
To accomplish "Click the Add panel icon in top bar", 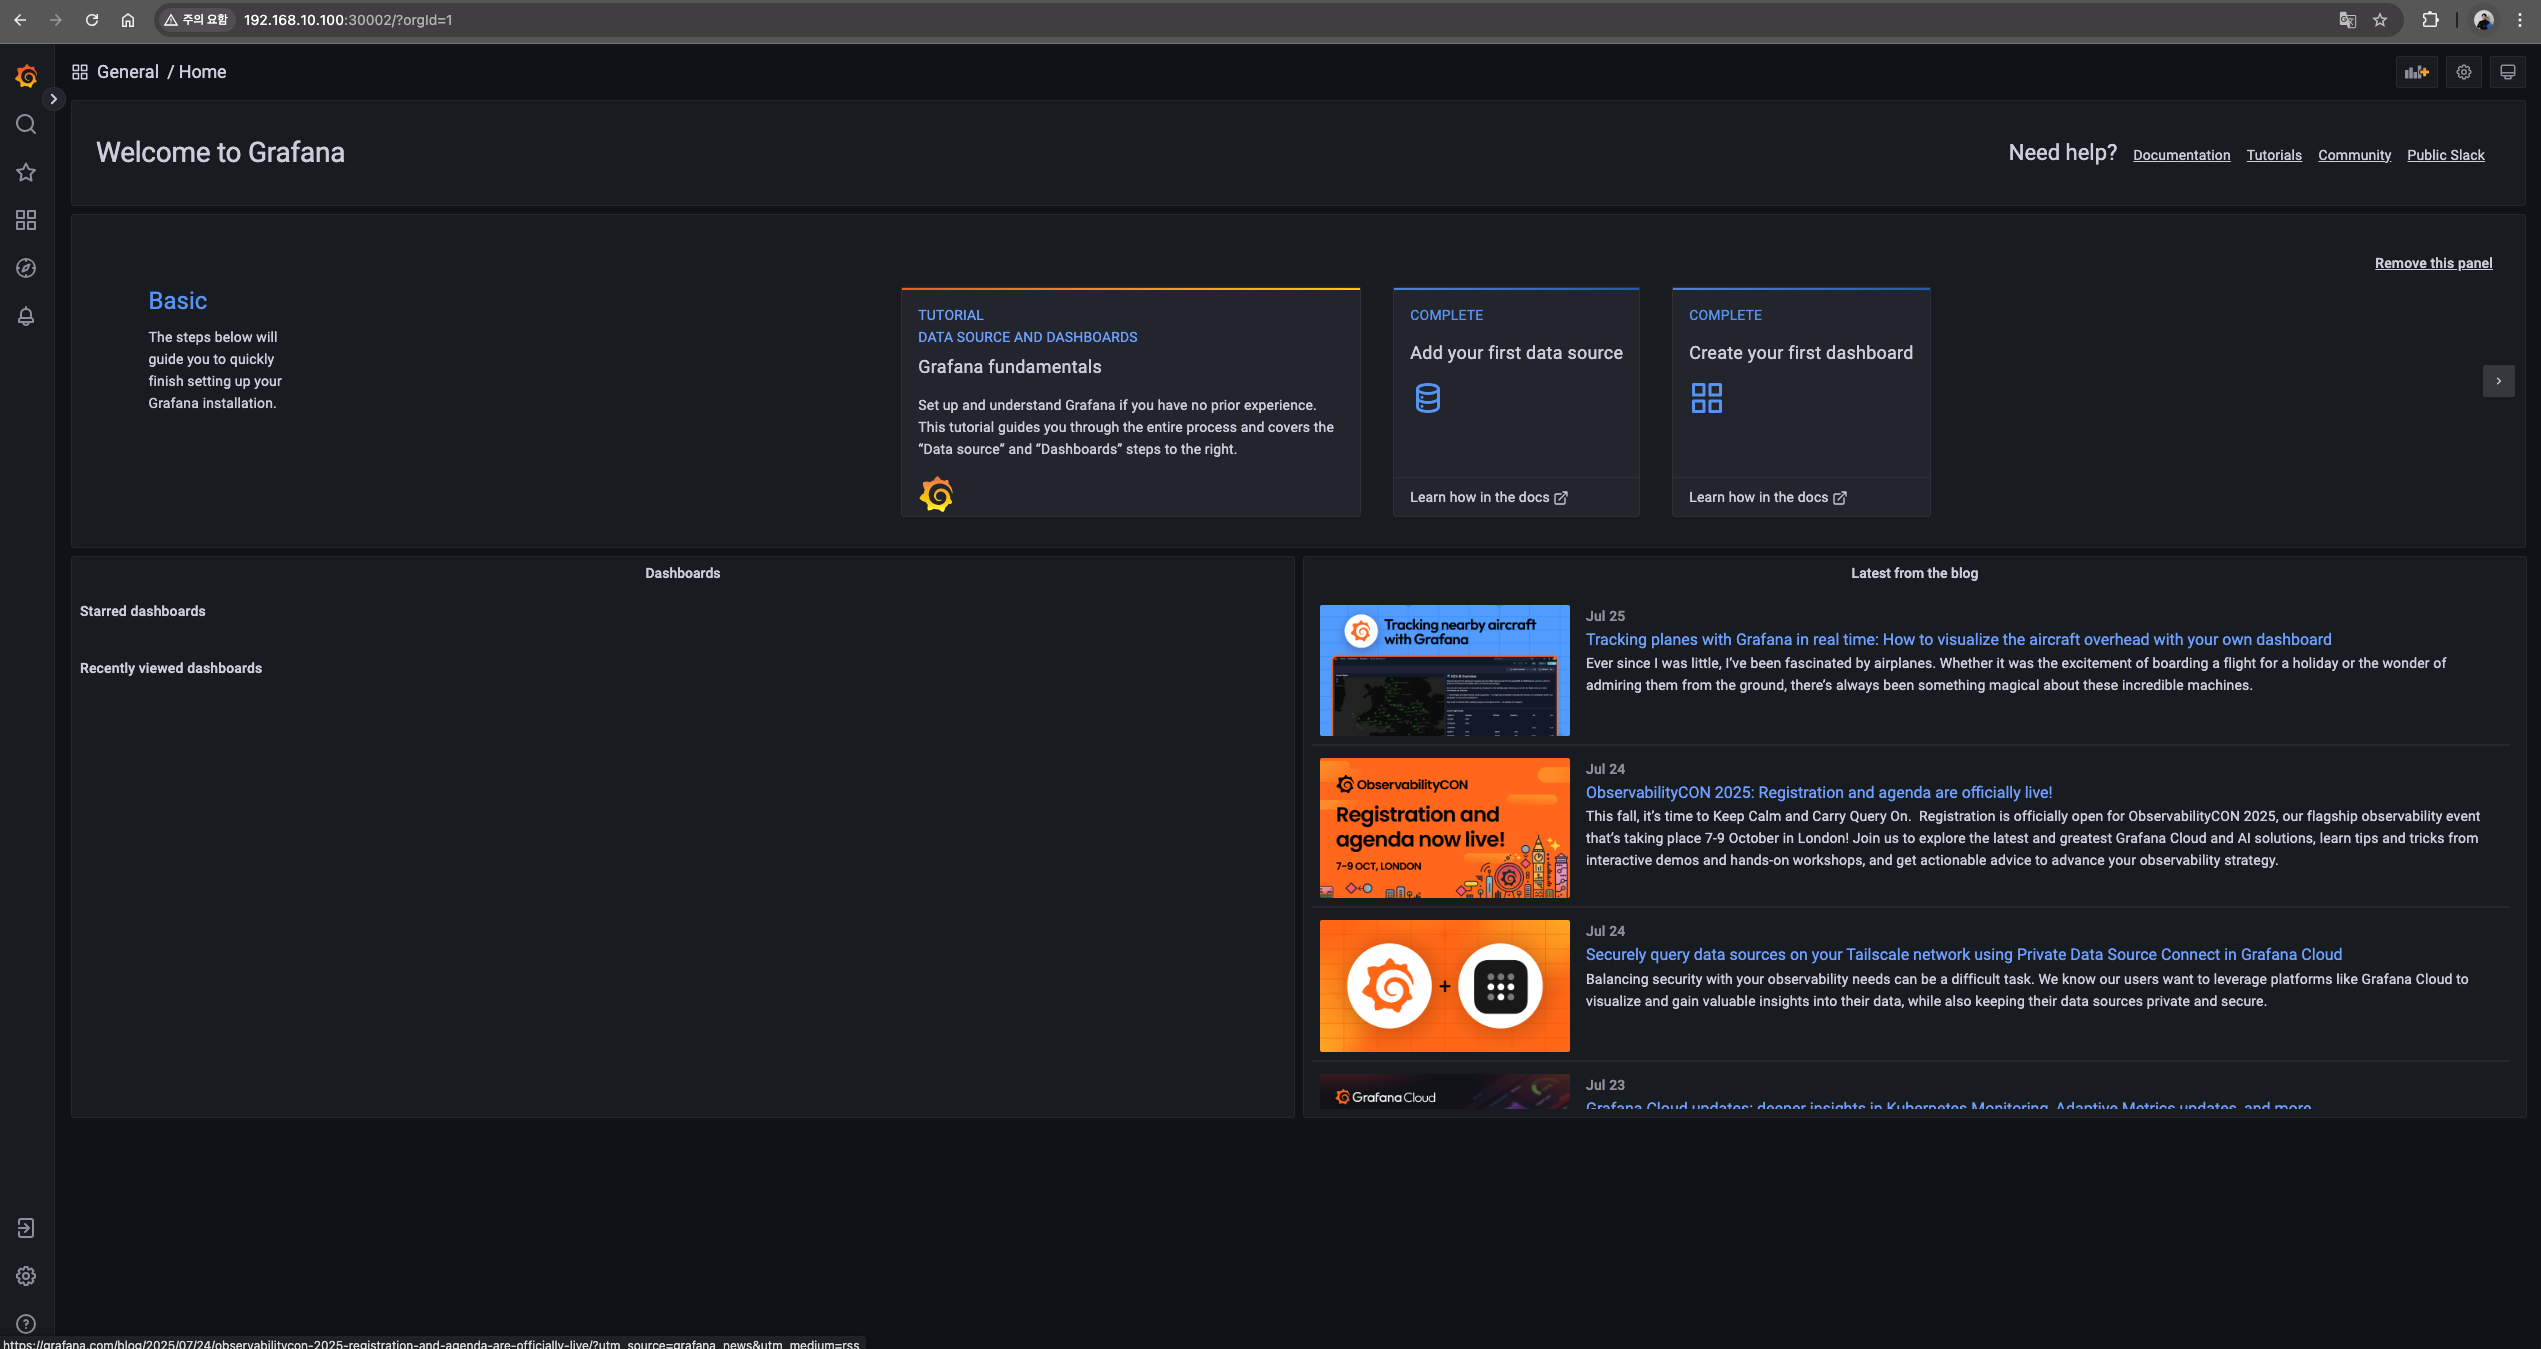I will click(x=2416, y=72).
